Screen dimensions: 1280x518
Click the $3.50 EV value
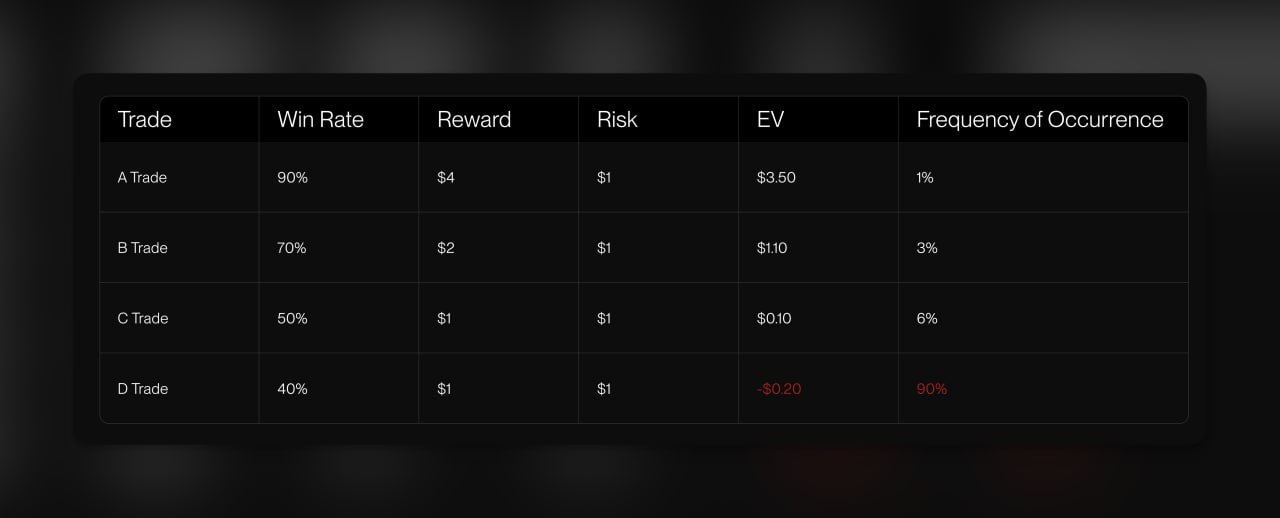point(776,178)
